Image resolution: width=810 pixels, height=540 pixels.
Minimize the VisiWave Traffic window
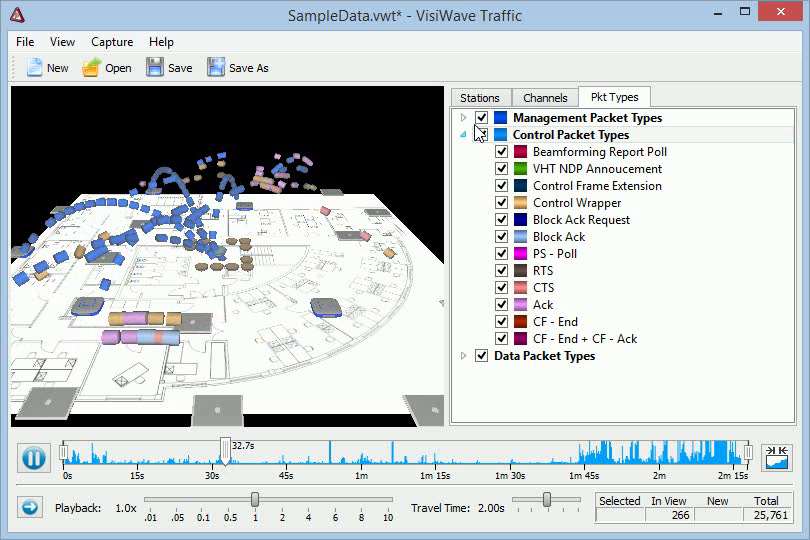tap(718, 12)
